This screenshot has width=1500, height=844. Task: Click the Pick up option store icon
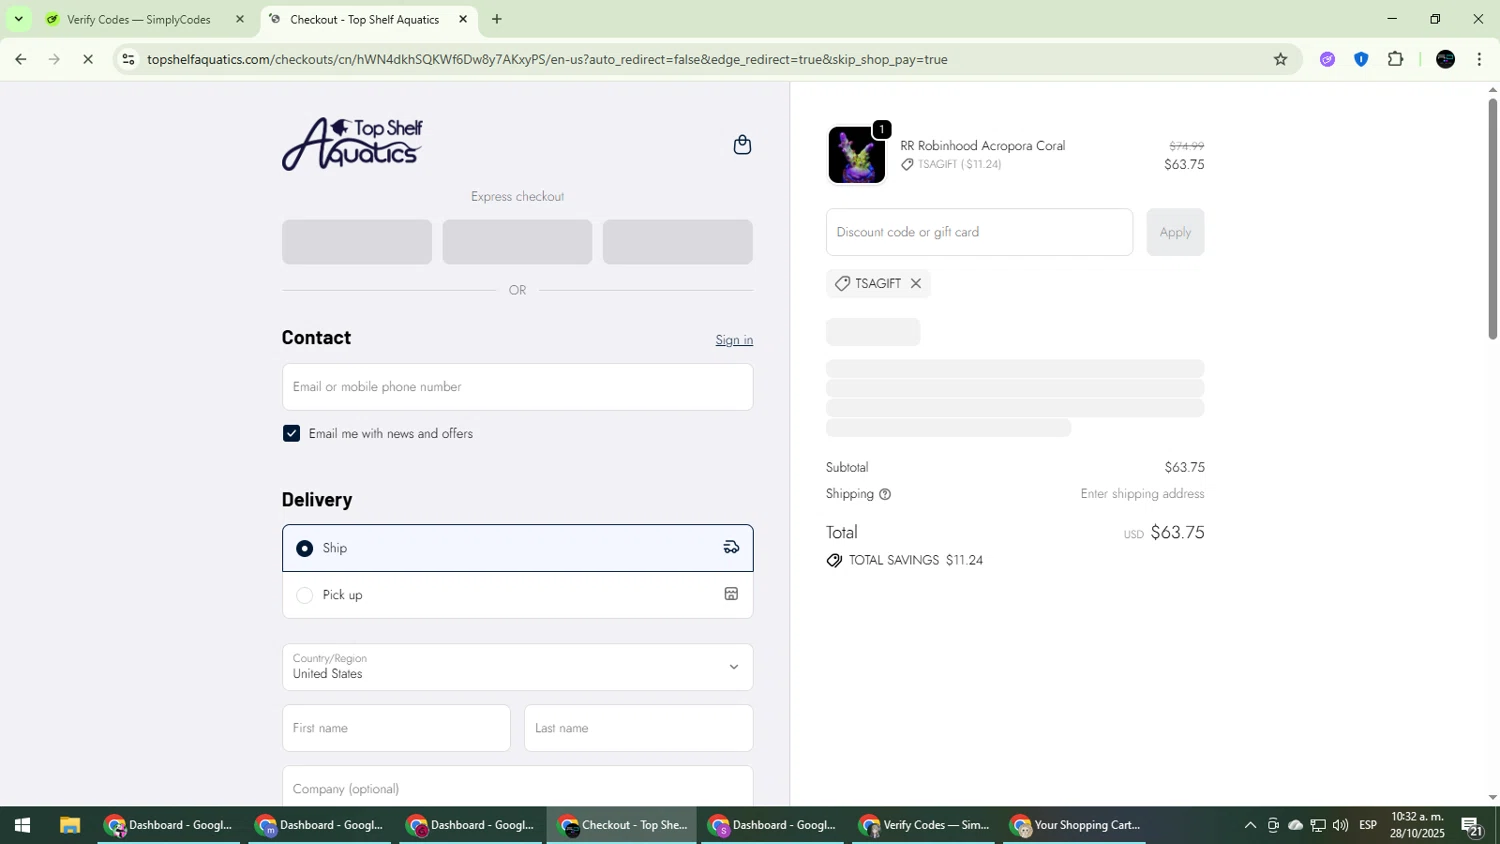point(731,594)
